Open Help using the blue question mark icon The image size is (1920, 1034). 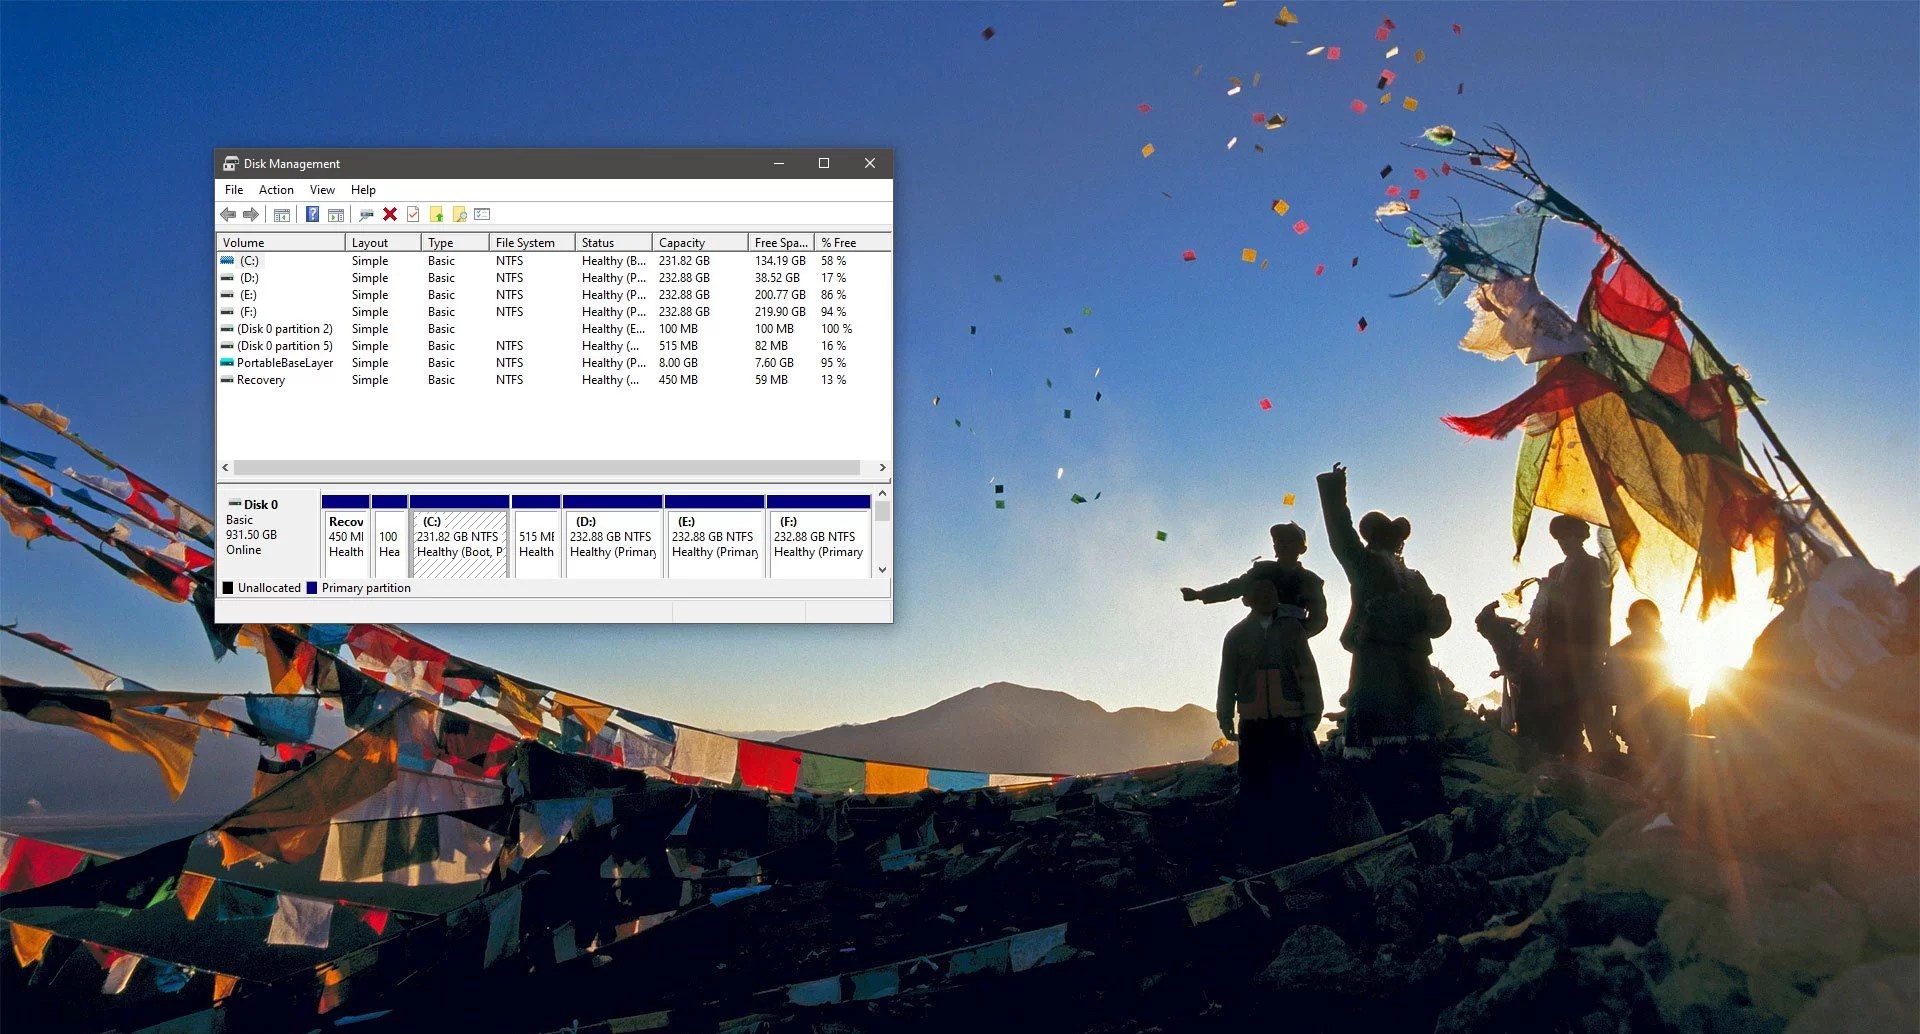pyautogui.click(x=312, y=214)
